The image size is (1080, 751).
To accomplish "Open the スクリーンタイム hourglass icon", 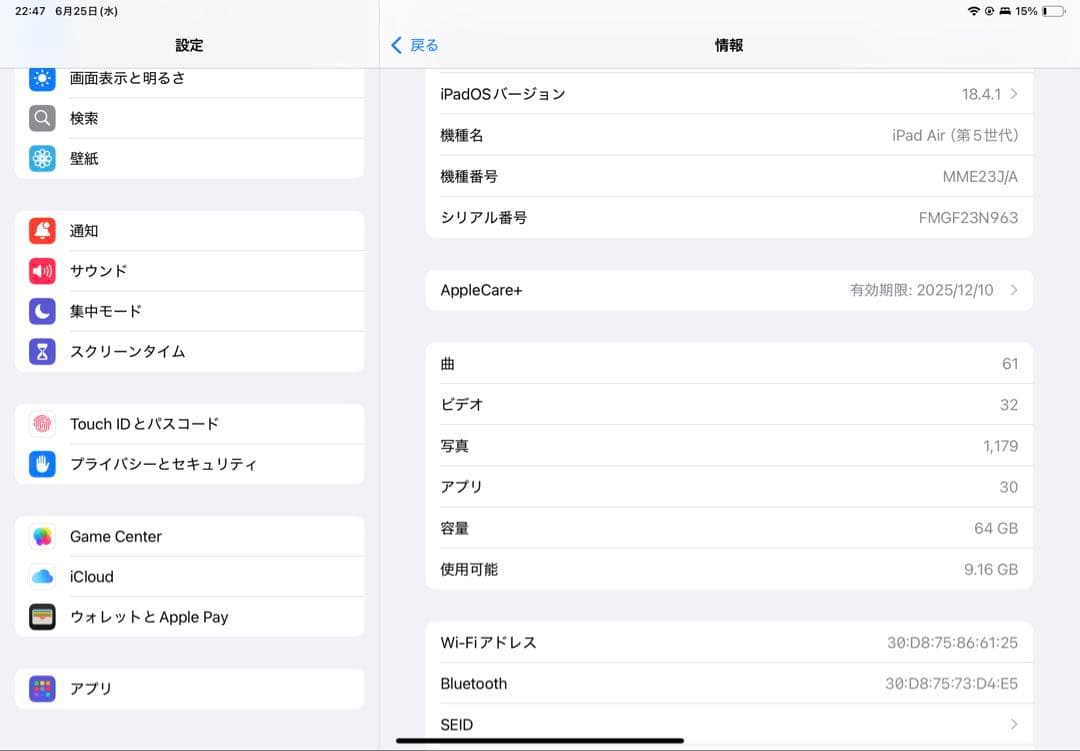I will point(41,351).
